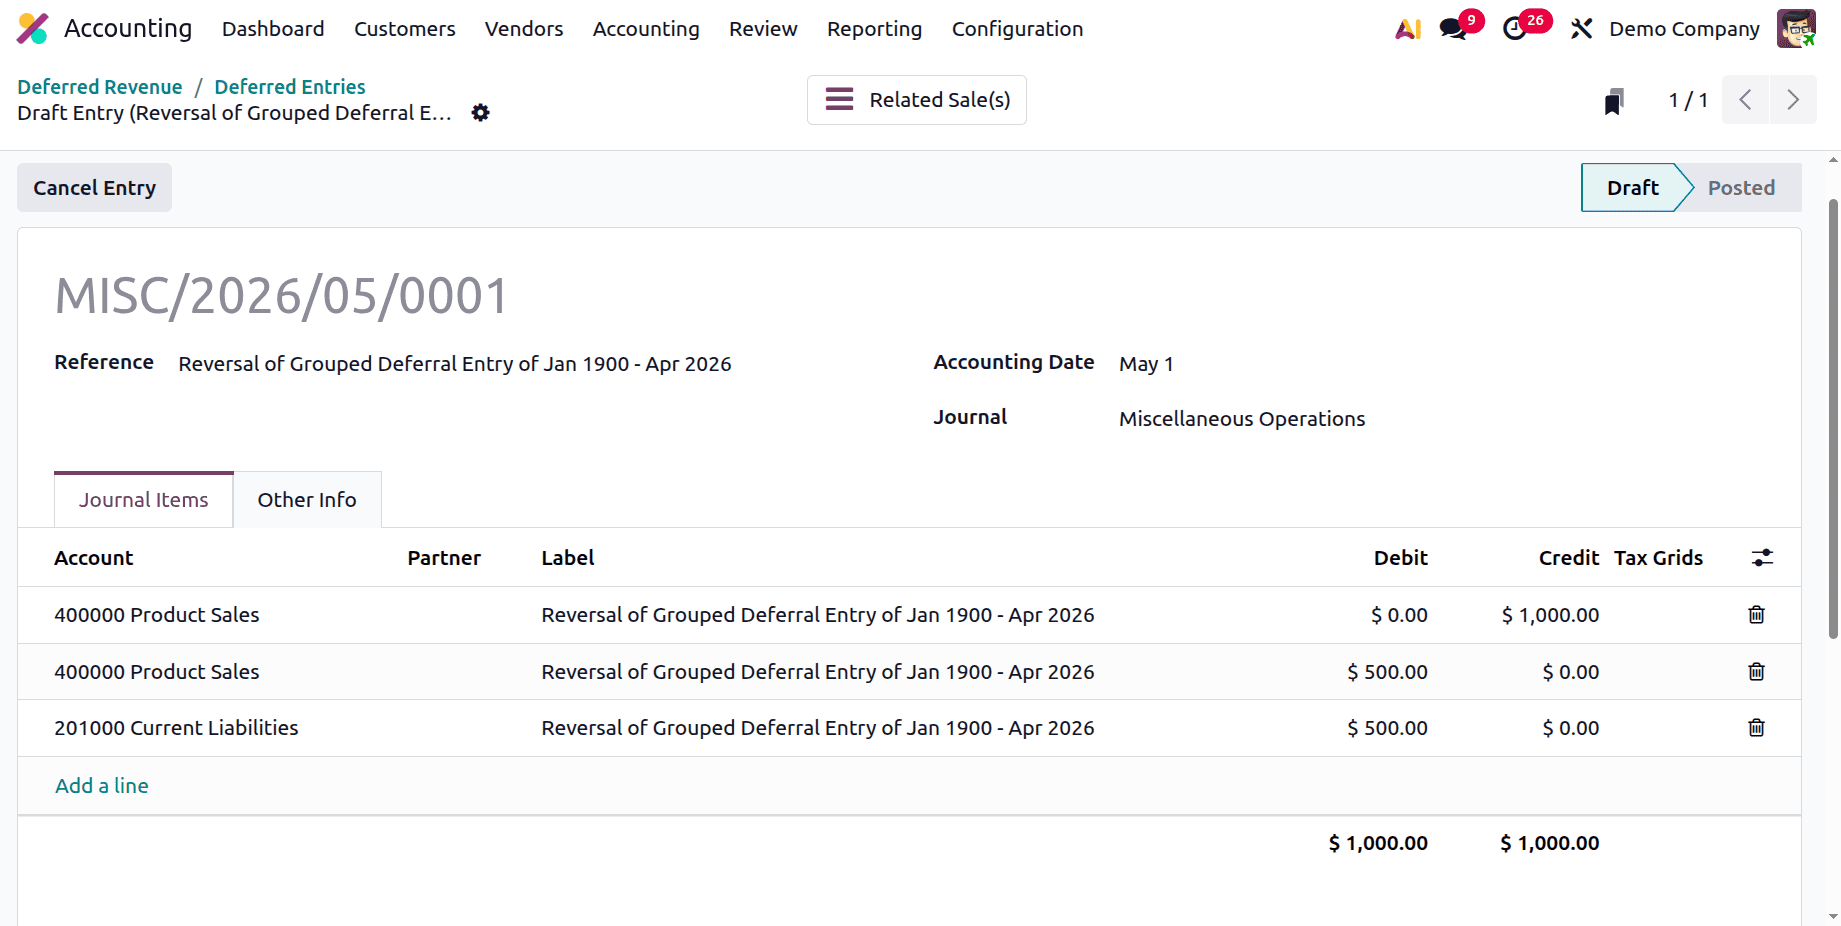Click the Cancel Entry button
This screenshot has width=1841, height=926.
(x=94, y=187)
